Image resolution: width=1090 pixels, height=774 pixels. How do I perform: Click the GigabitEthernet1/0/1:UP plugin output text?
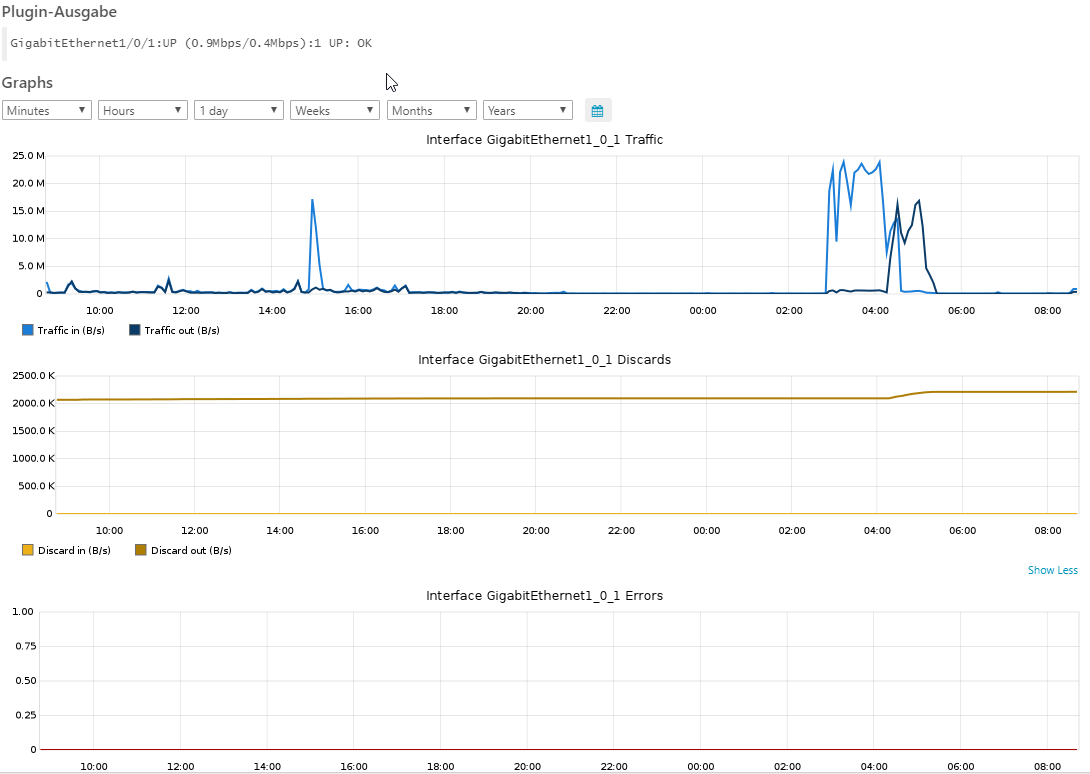191,43
